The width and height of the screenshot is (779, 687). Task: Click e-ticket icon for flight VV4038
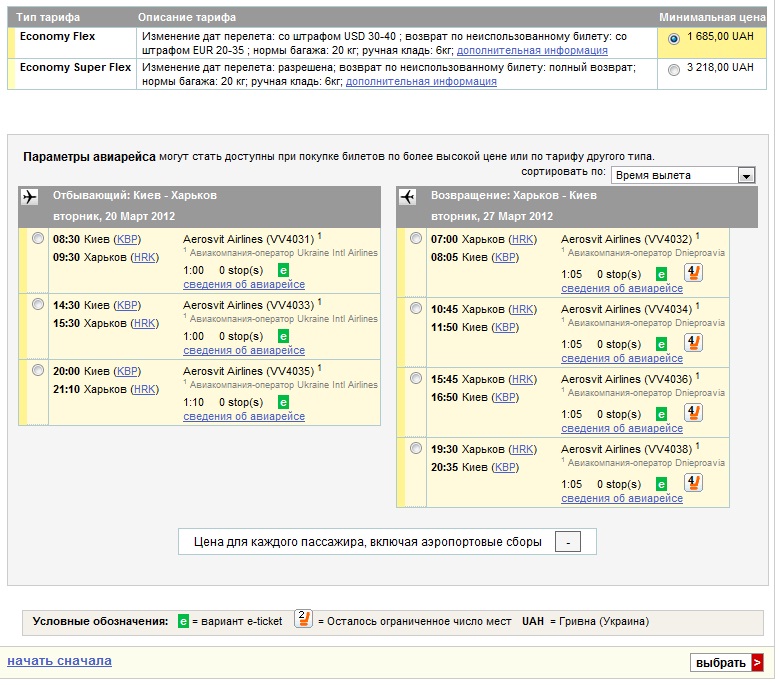pos(661,484)
